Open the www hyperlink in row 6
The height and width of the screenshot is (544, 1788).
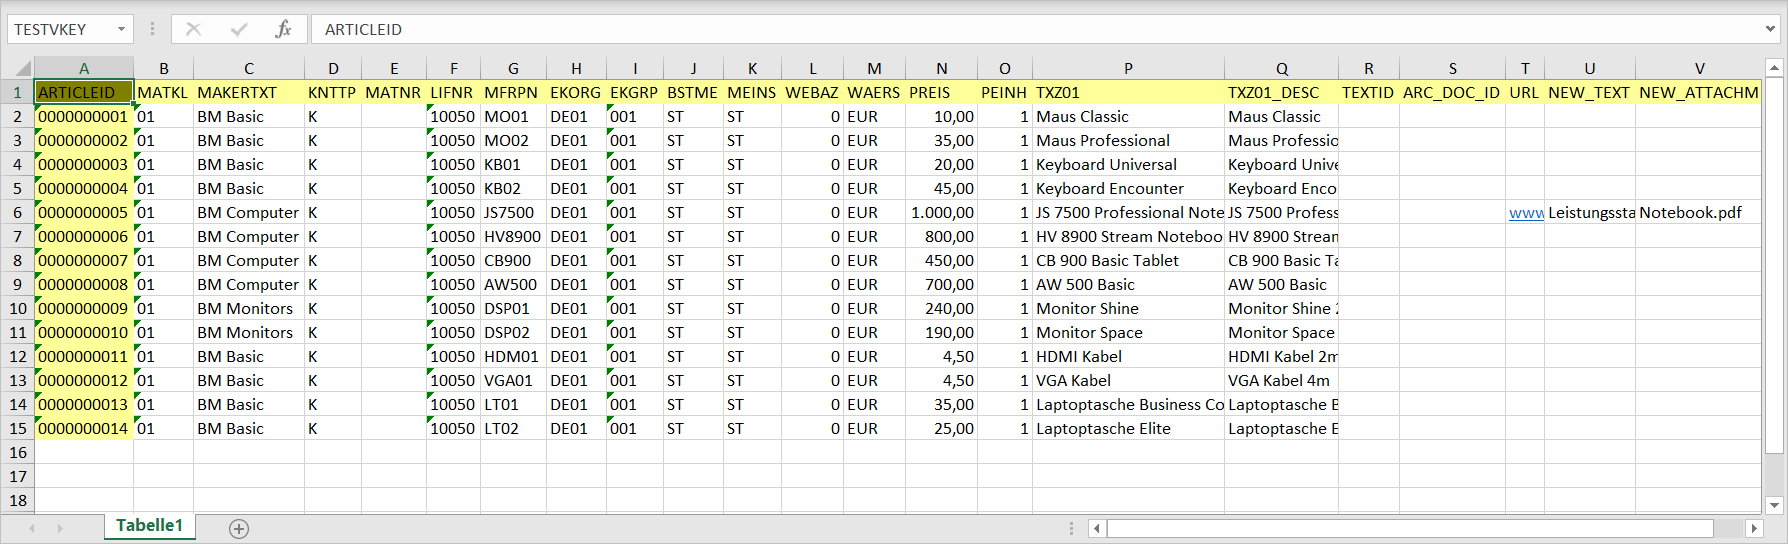(1526, 213)
